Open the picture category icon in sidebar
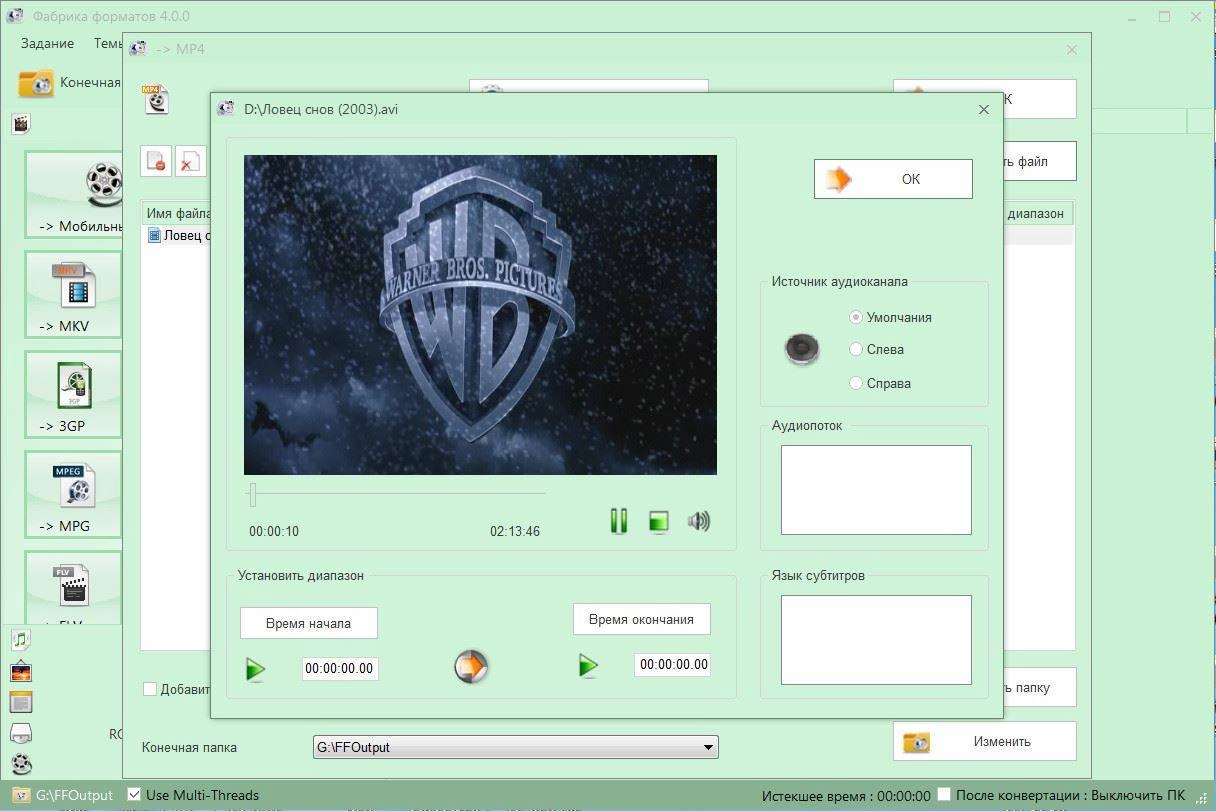The width and height of the screenshot is (1216, 811). 21,671
